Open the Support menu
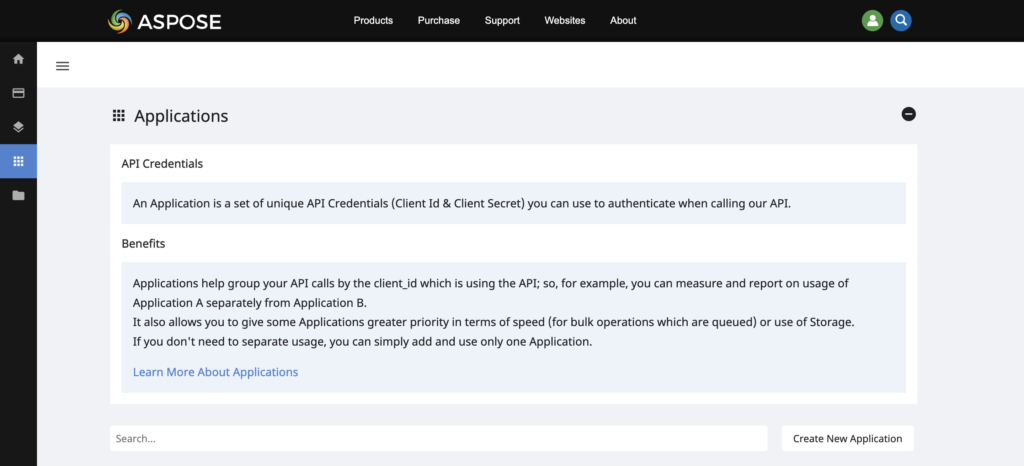1024x466 pixels. point(502,20)
